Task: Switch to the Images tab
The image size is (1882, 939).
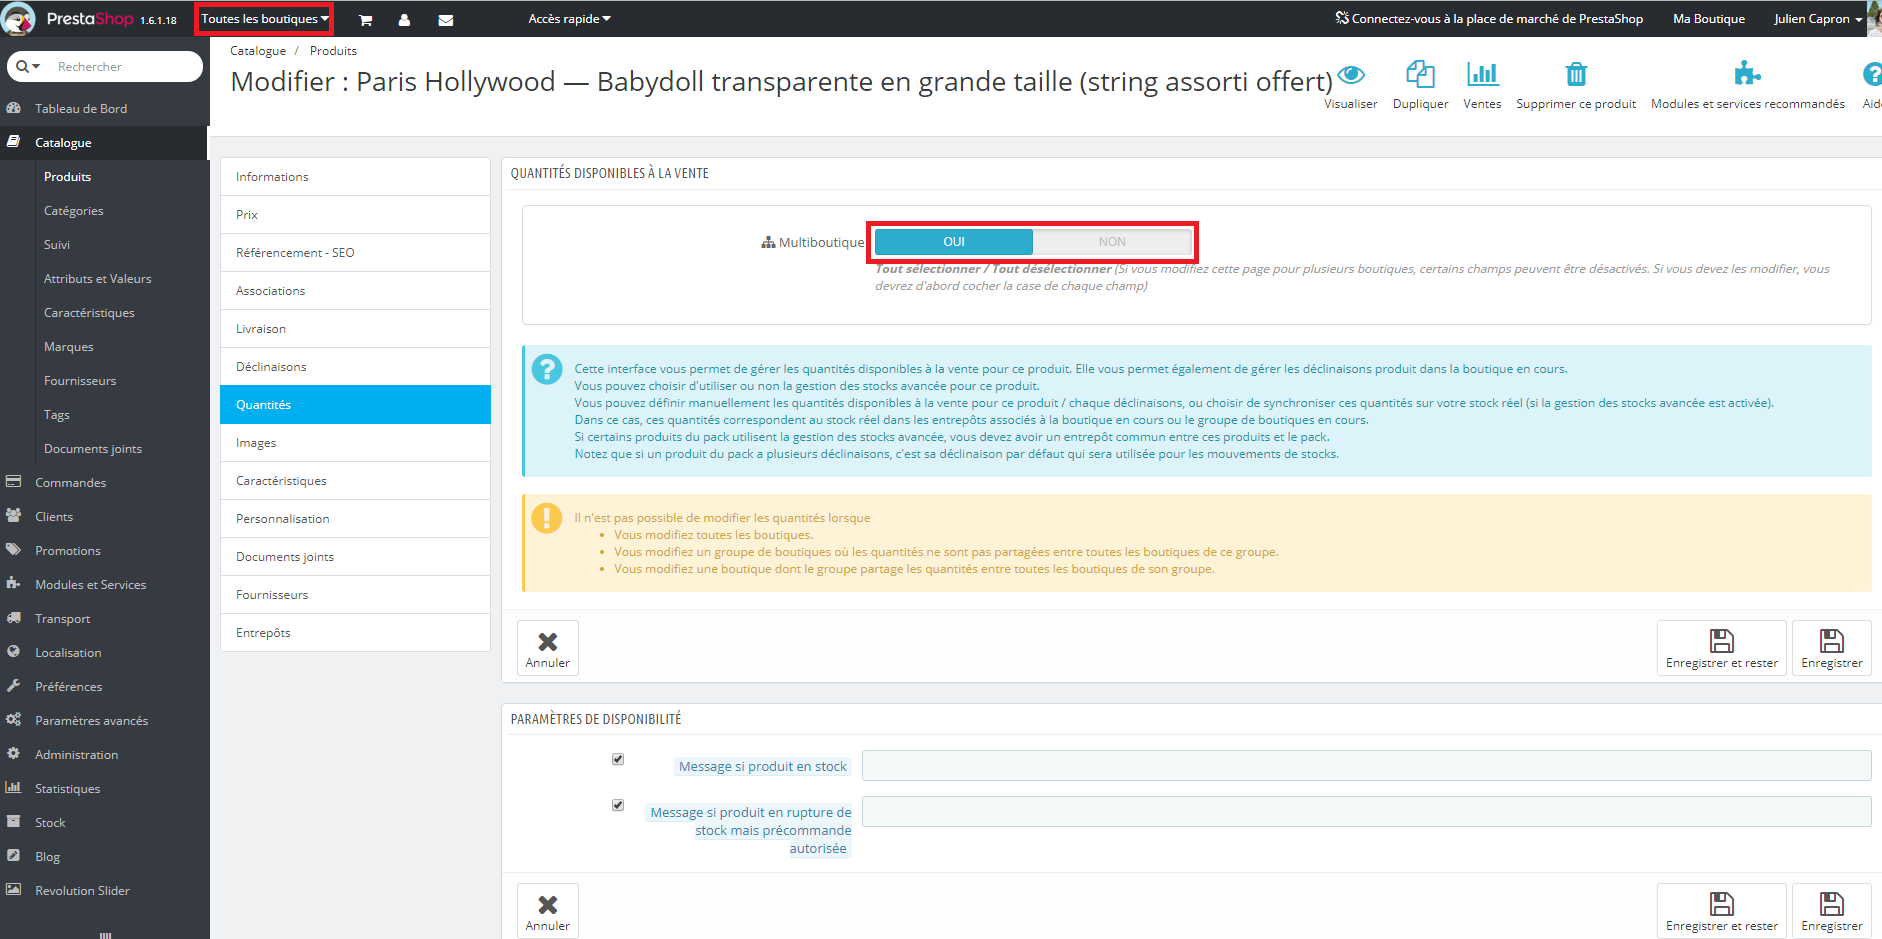Action: pos(355,443)
